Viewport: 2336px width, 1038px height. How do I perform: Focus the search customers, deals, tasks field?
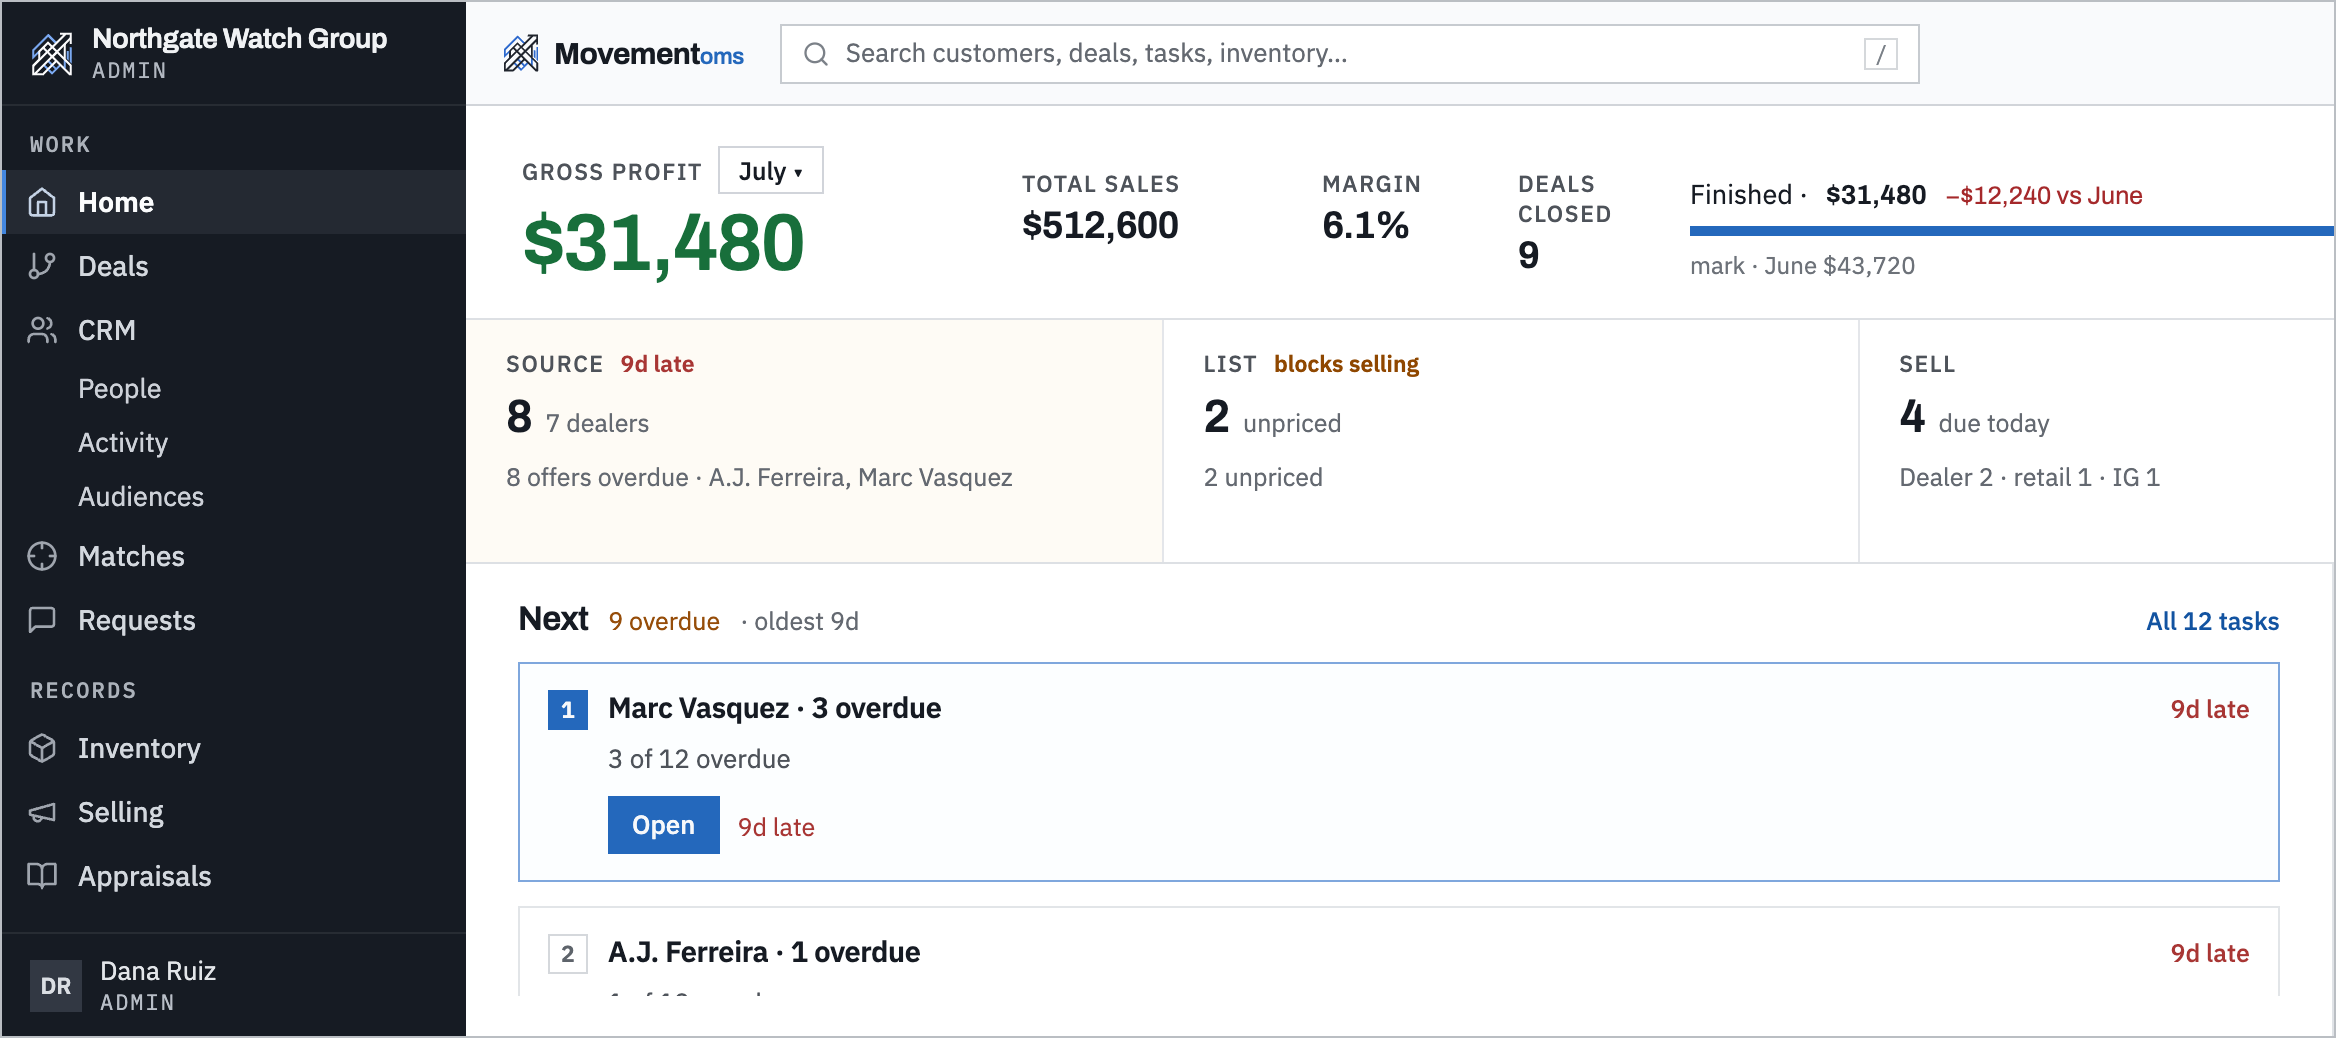(x=1349, y=54)
